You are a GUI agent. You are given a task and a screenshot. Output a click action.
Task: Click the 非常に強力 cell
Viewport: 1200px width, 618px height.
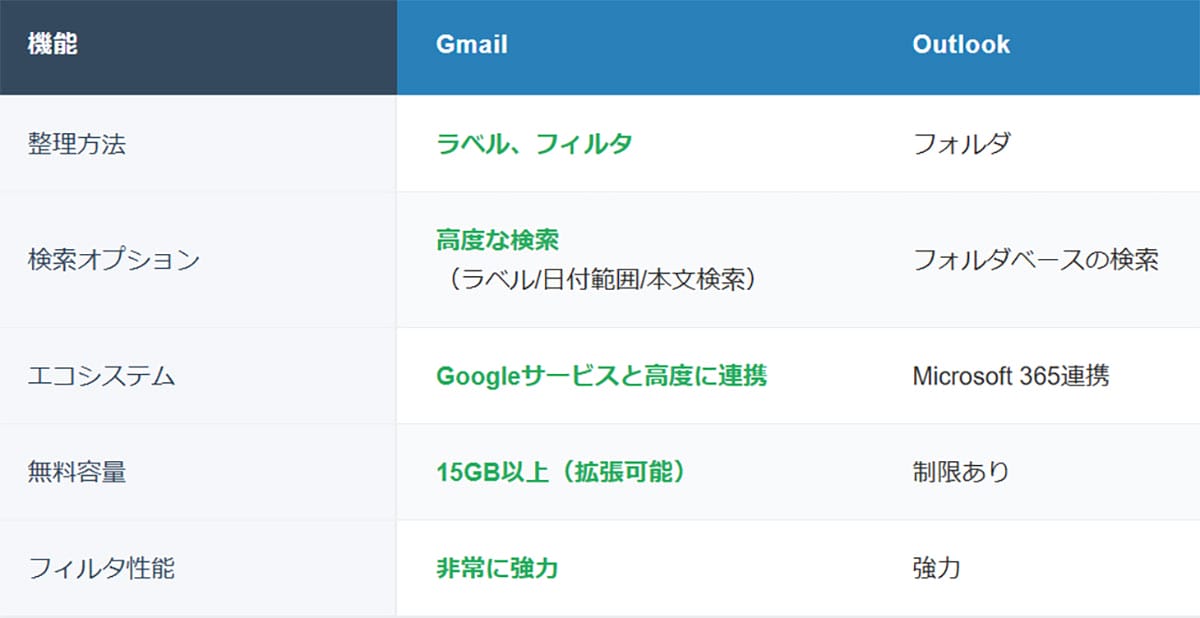[x=497, y=569]
